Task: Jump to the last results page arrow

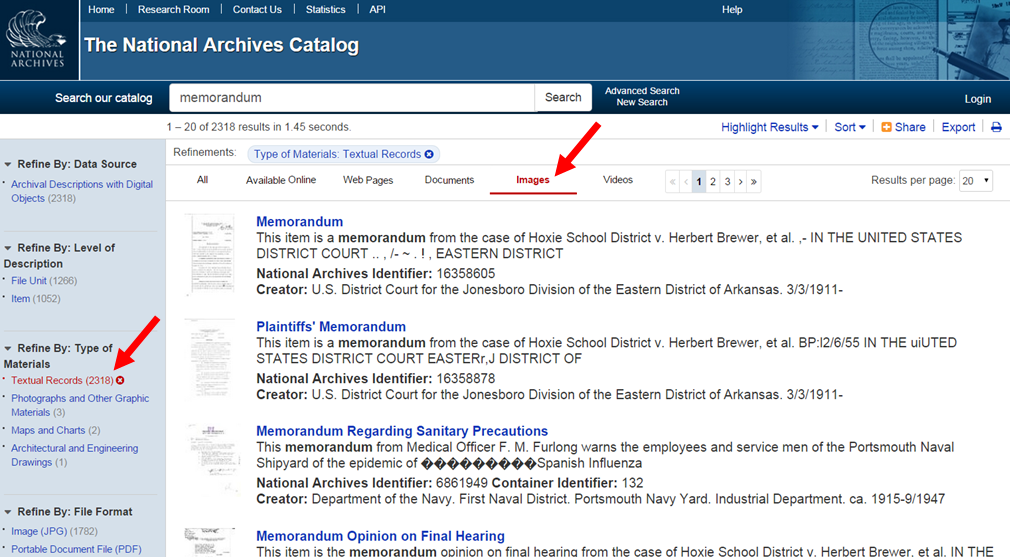Action: tap(754, 182)
